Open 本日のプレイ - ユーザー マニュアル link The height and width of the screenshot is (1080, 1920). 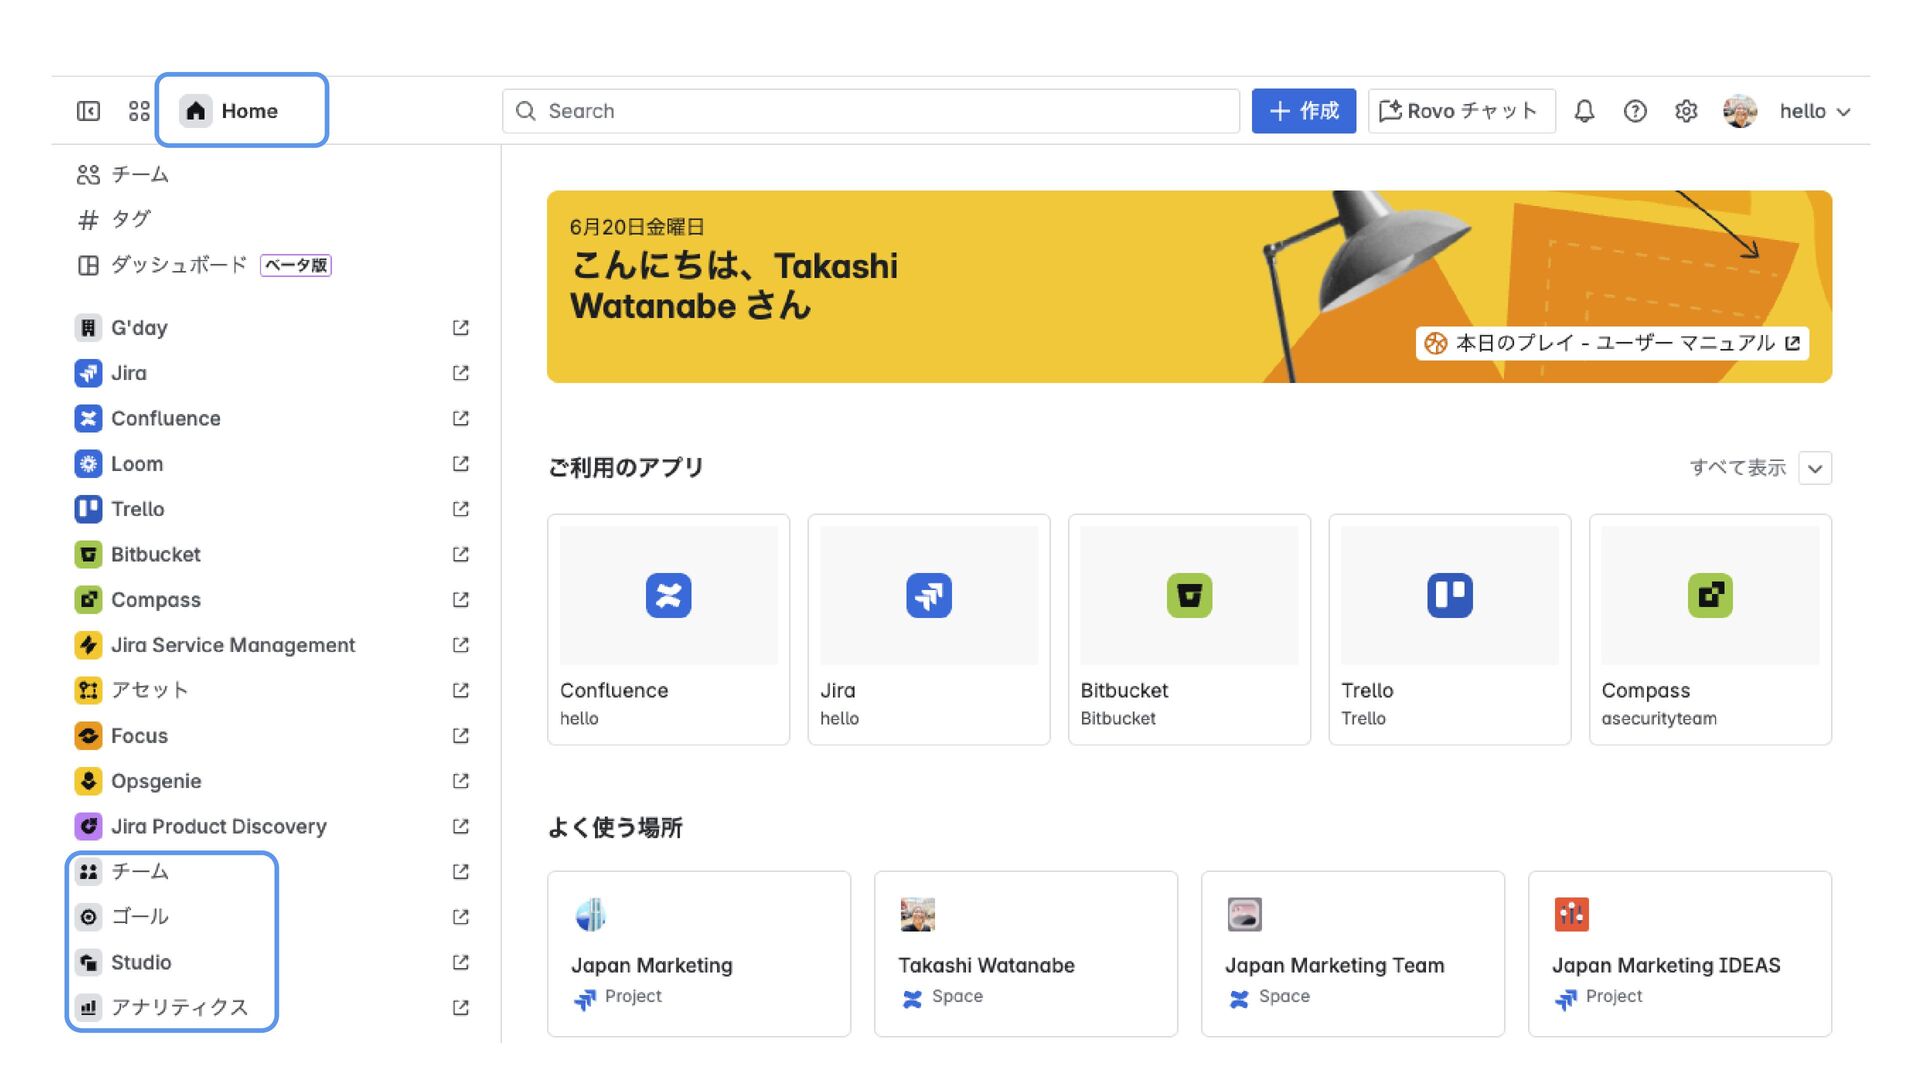(x=1612, y=343)
